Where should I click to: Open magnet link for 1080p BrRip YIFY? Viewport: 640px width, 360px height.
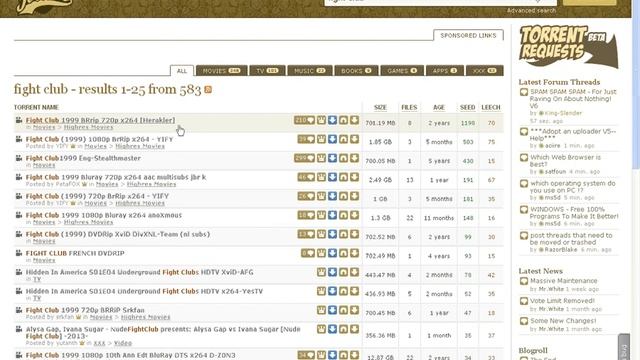[344, 139]
